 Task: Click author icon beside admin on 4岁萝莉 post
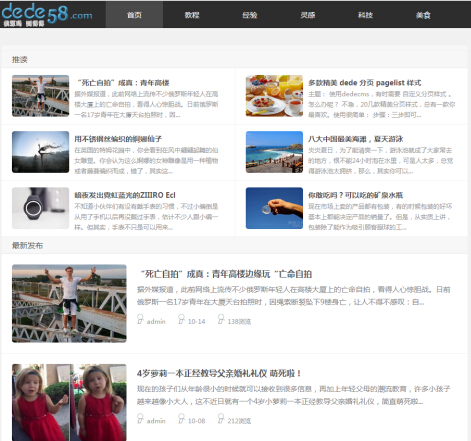point(140,419)
